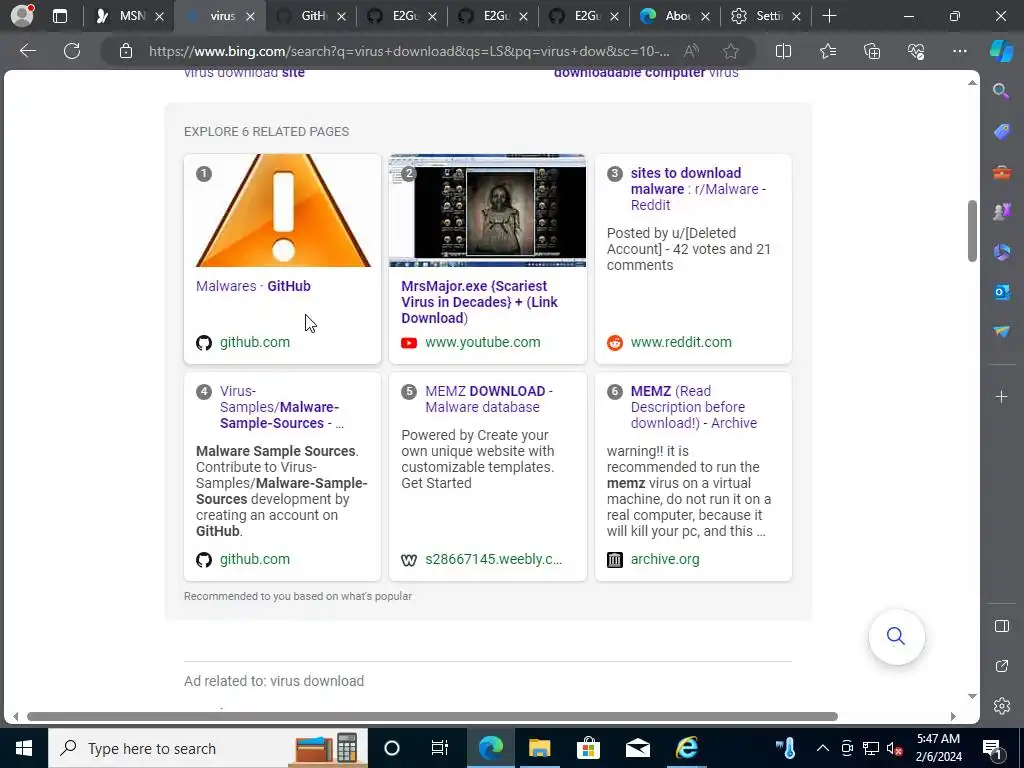Image resolution: width=1024 pixels, height=768 pixels.
Task: Open the Read aloud icon
Action: (x=691, y=51)
